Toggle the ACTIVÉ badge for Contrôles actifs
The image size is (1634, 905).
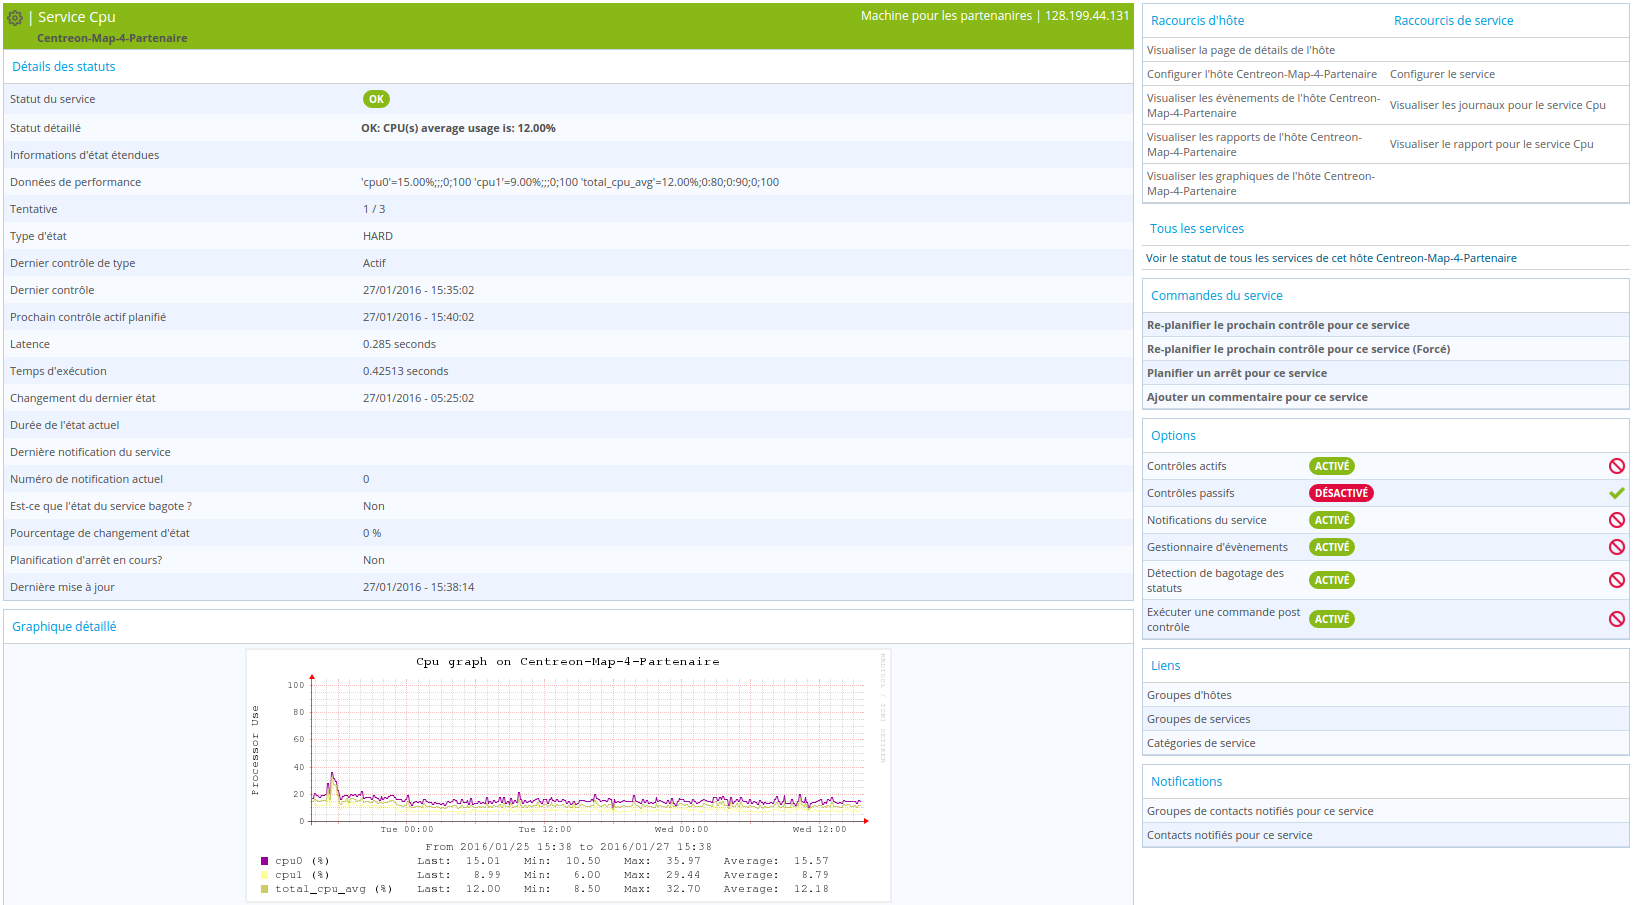1332,466
